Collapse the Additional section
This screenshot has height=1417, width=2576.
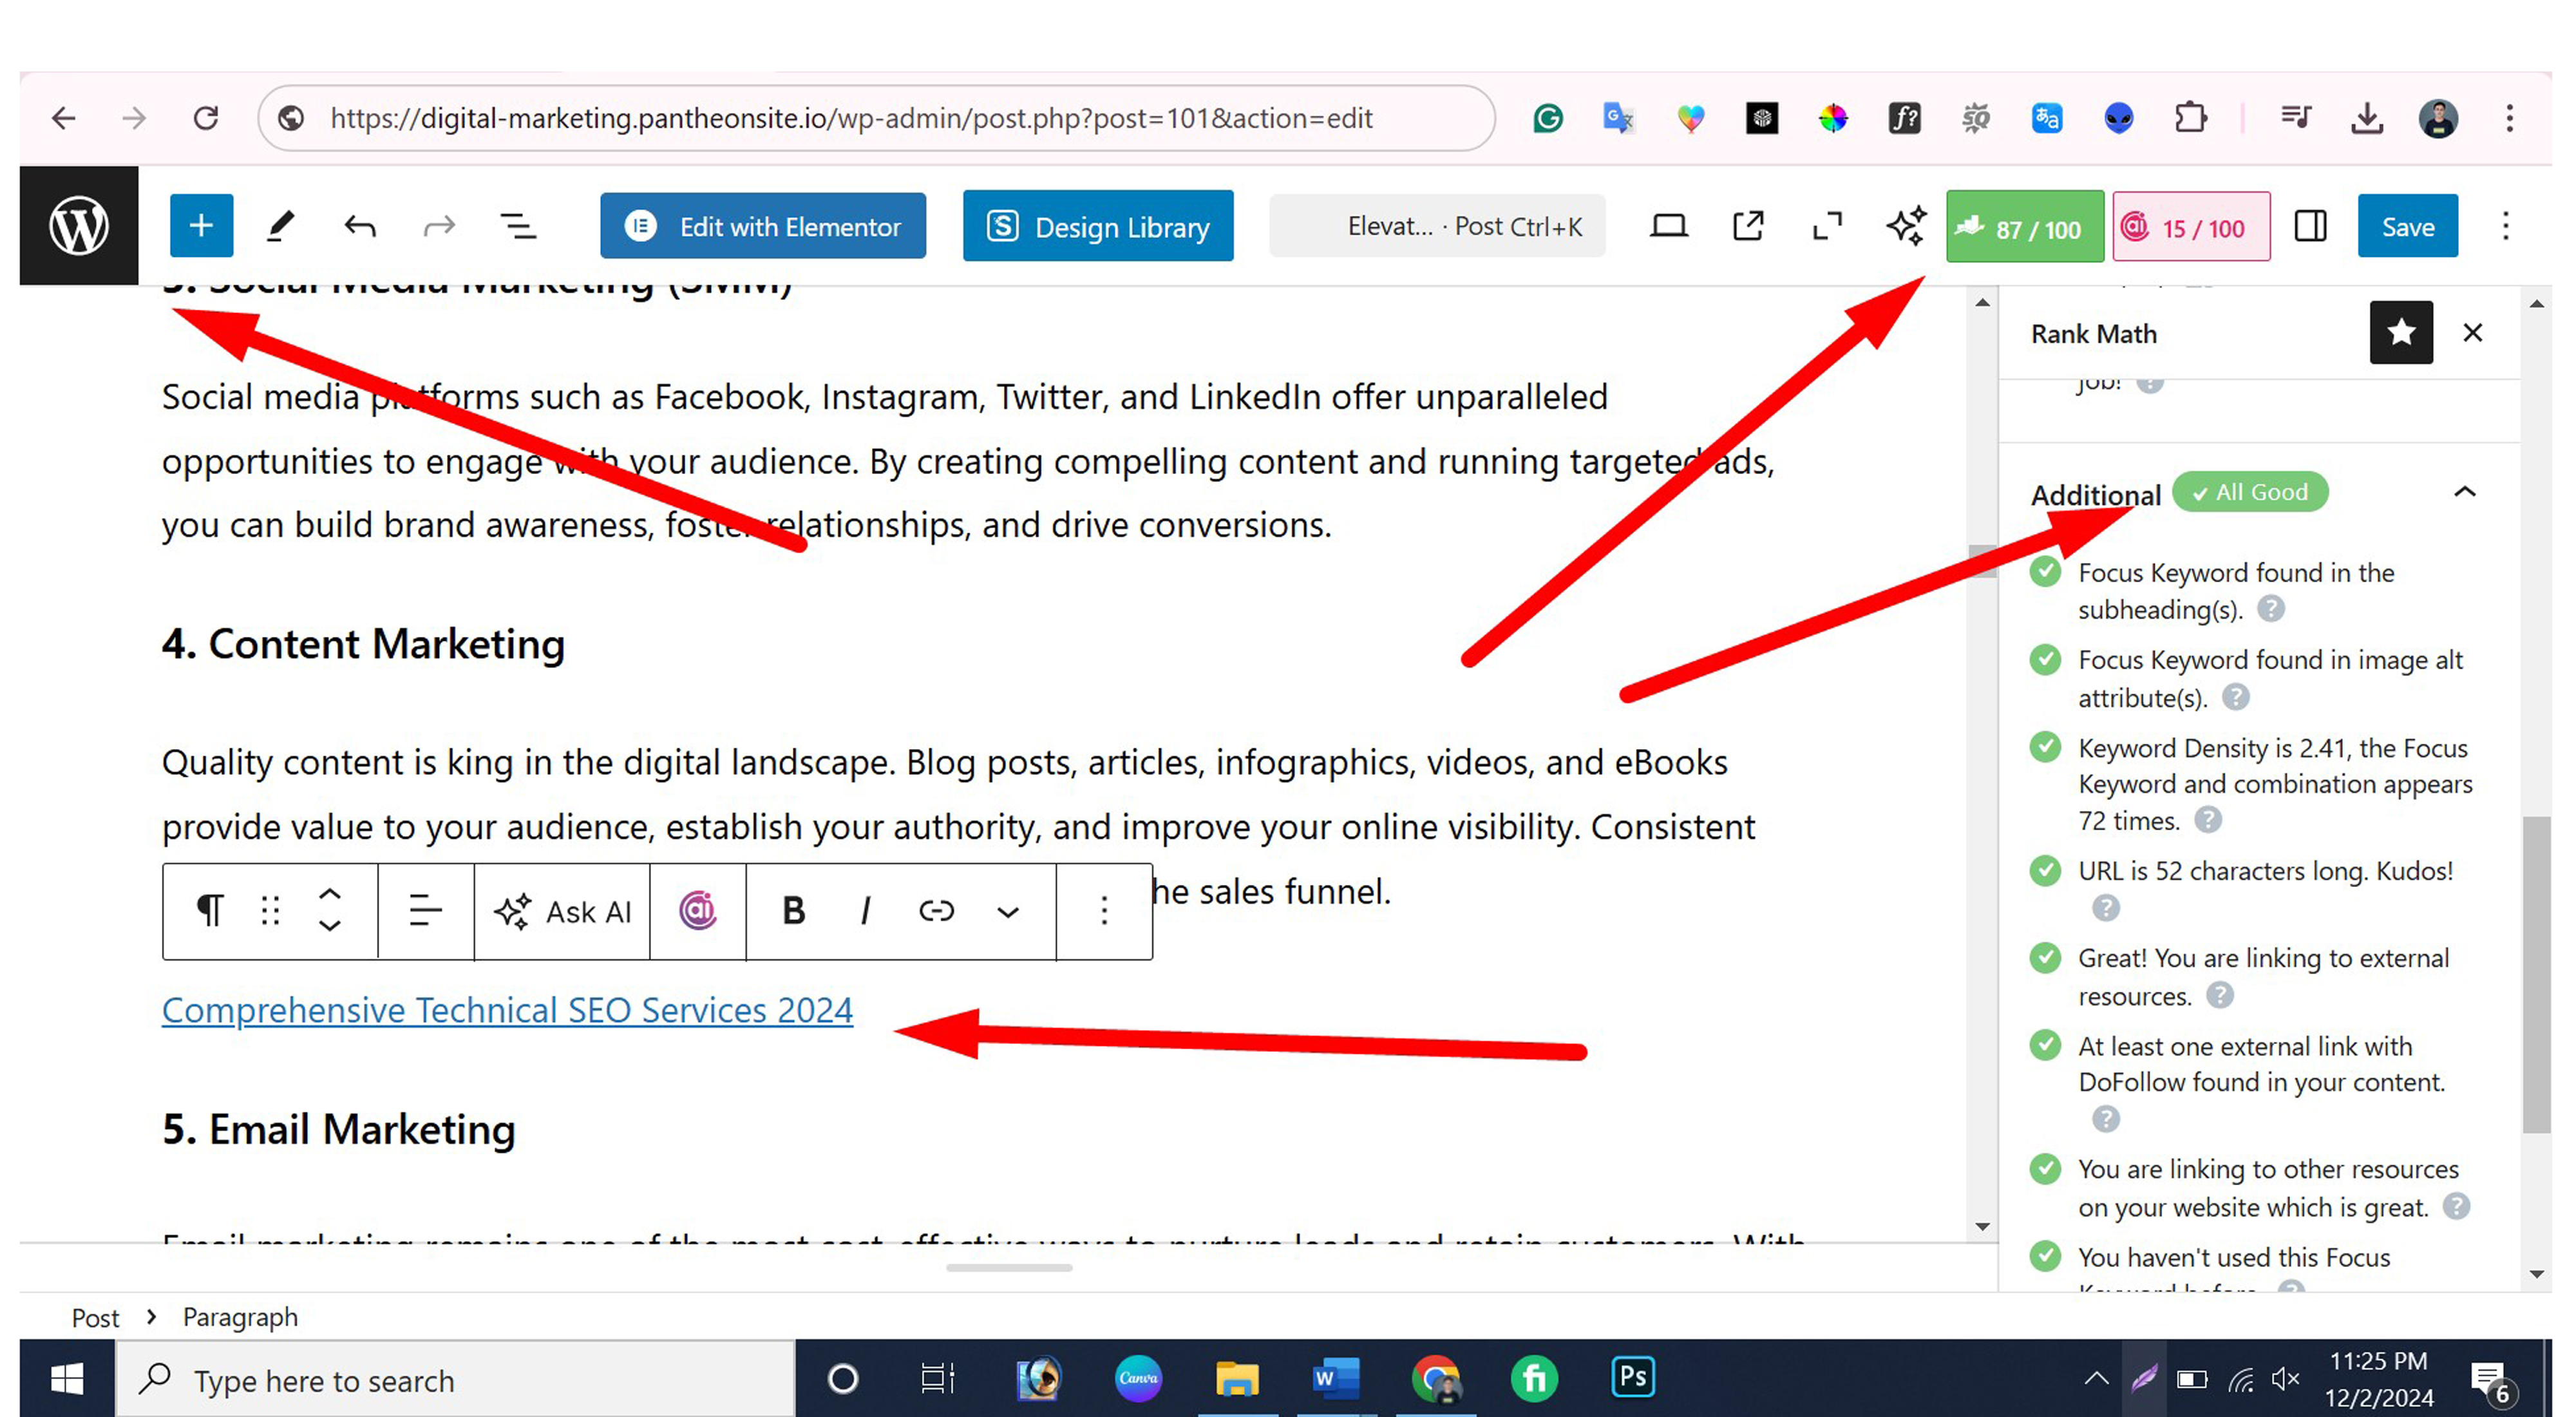(x=2464, y=492)
